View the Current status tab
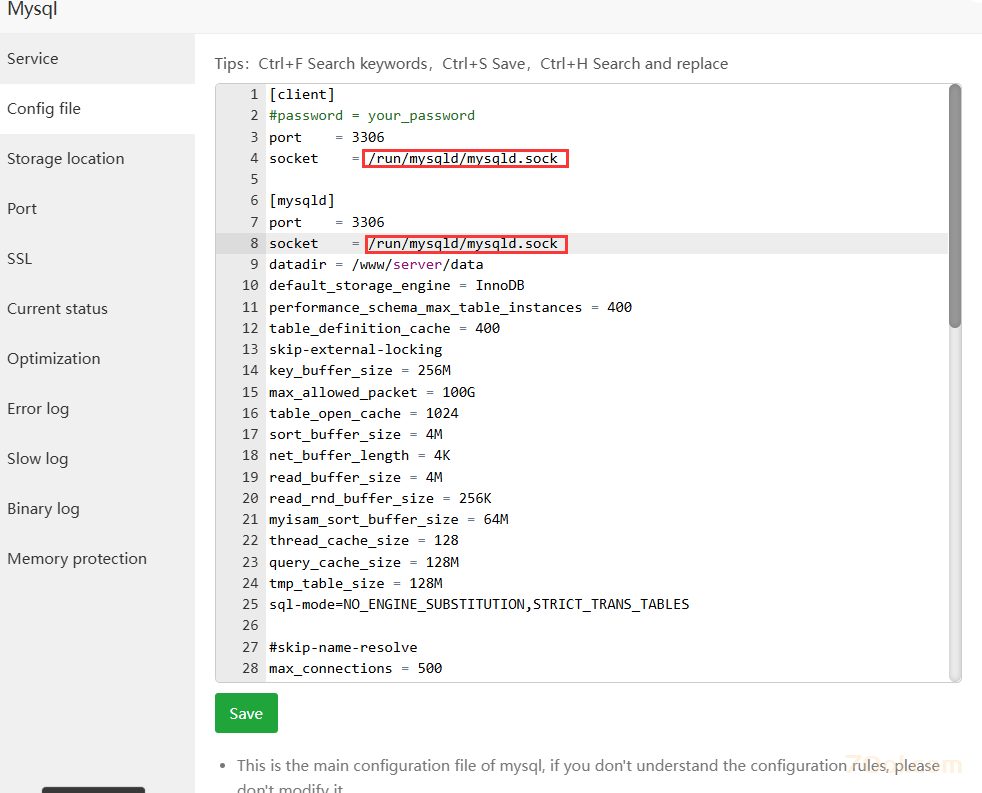Viewport: 982px width, 793px height. click(97, 309)
